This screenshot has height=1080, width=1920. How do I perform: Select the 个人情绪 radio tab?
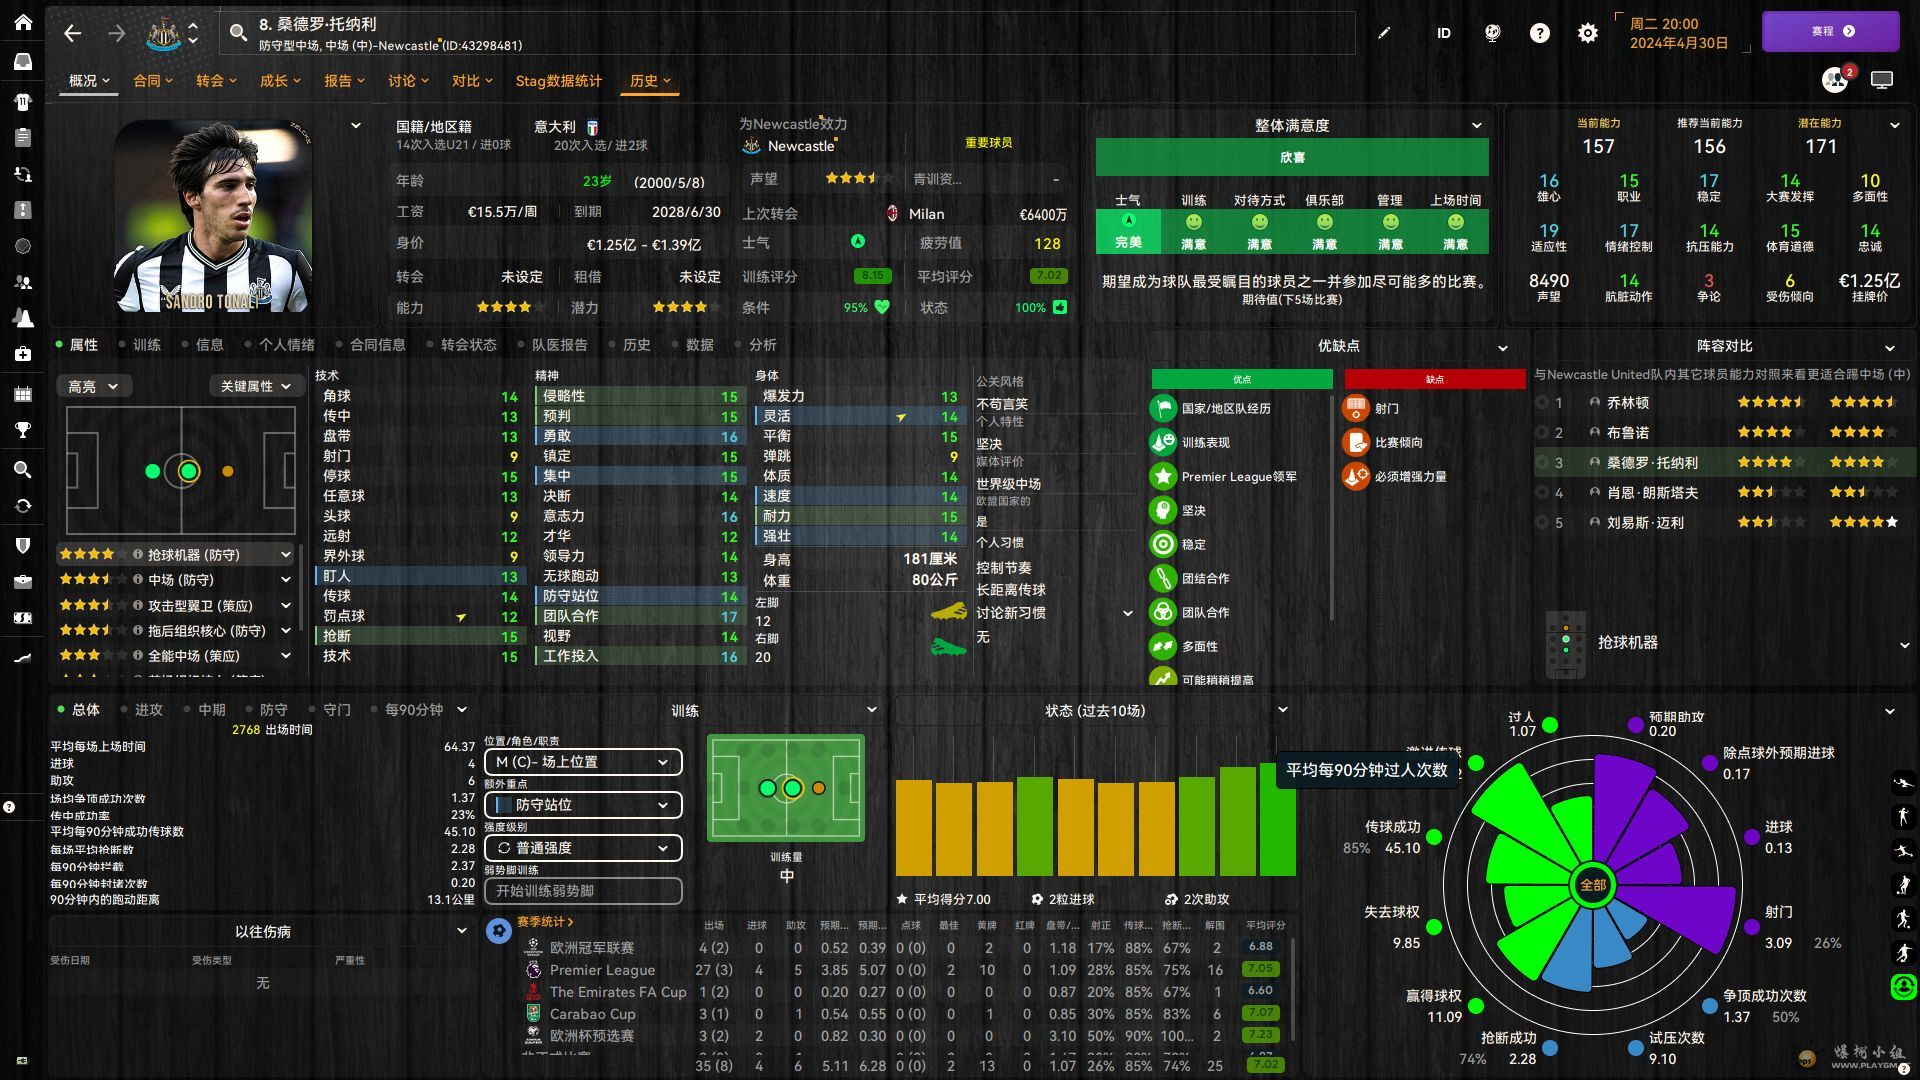(278, 344)
